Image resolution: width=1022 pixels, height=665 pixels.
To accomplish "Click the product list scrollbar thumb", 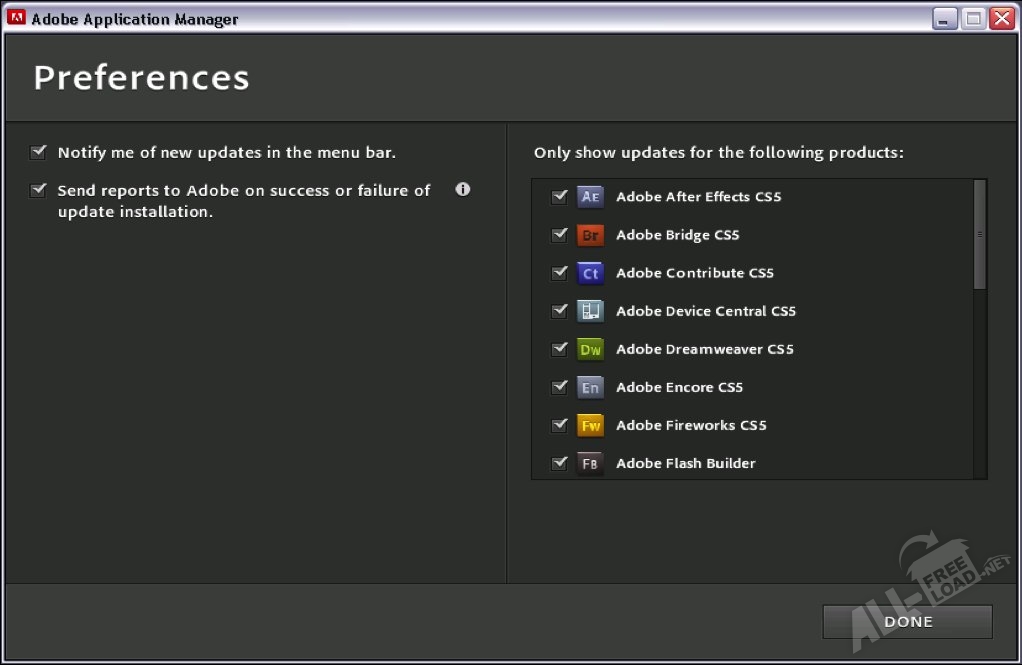I will coord(979,235).
